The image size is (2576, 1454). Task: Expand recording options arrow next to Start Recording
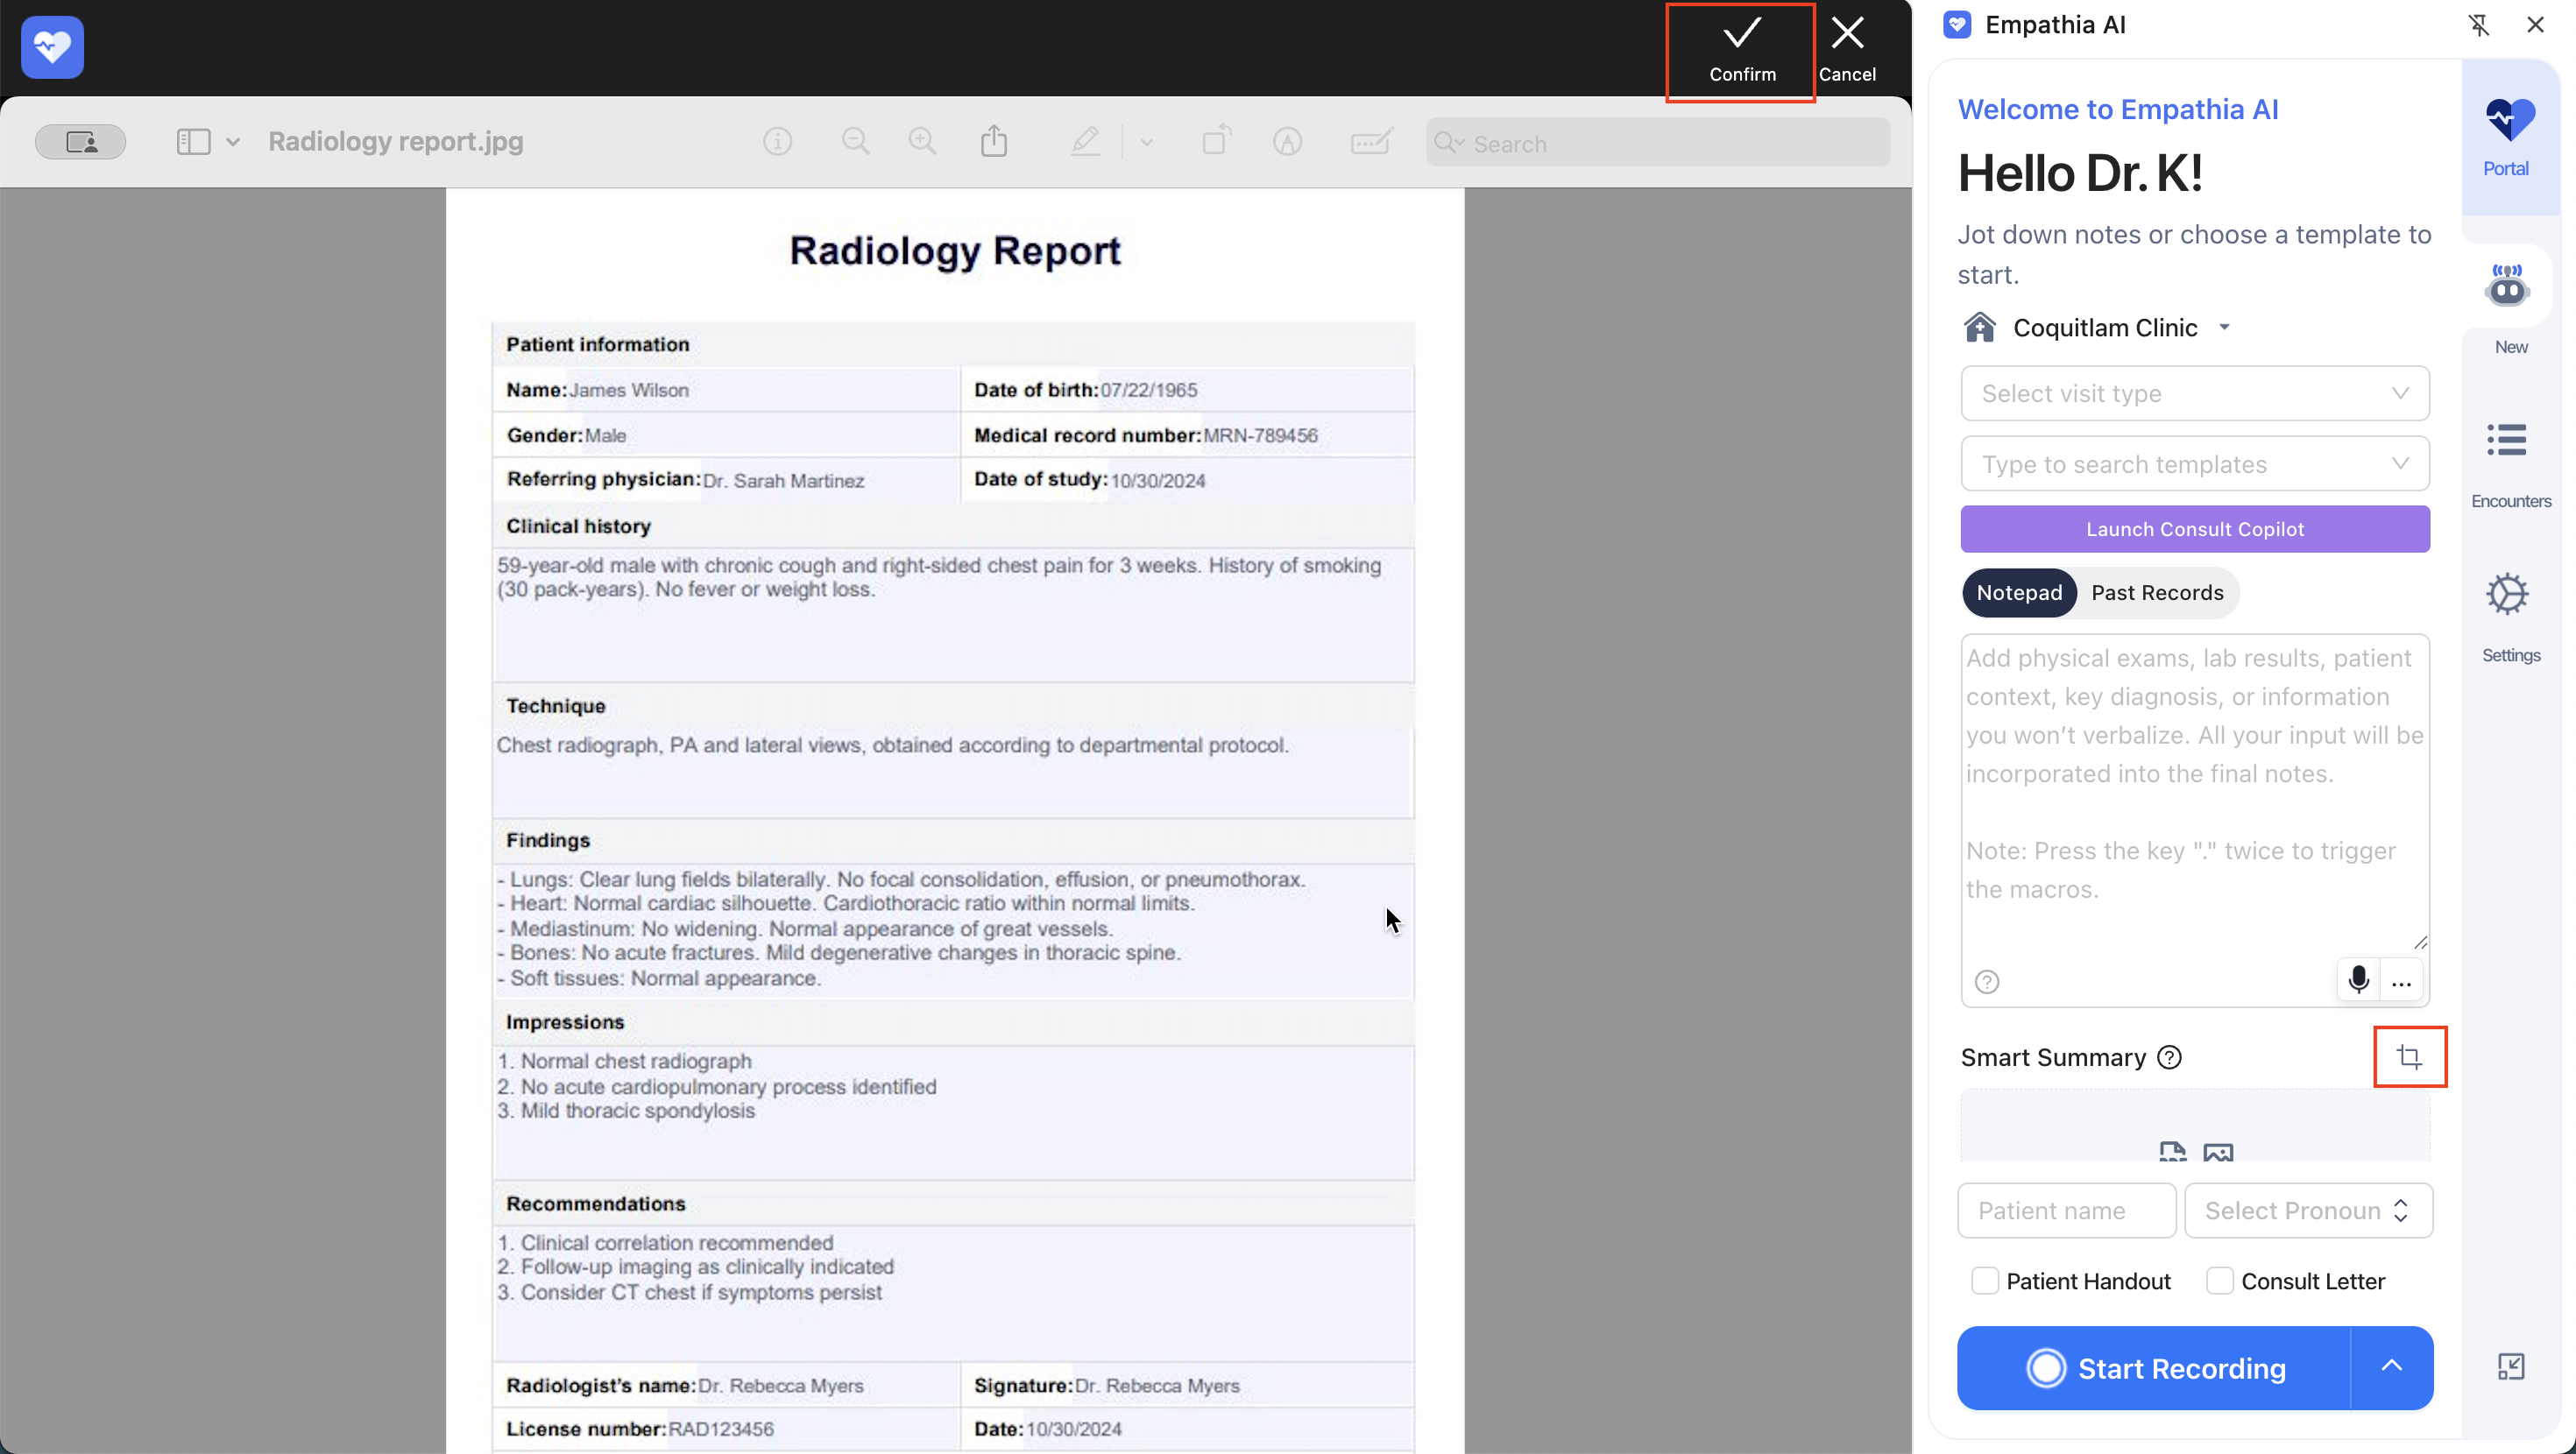[x=2391, y=1367]
